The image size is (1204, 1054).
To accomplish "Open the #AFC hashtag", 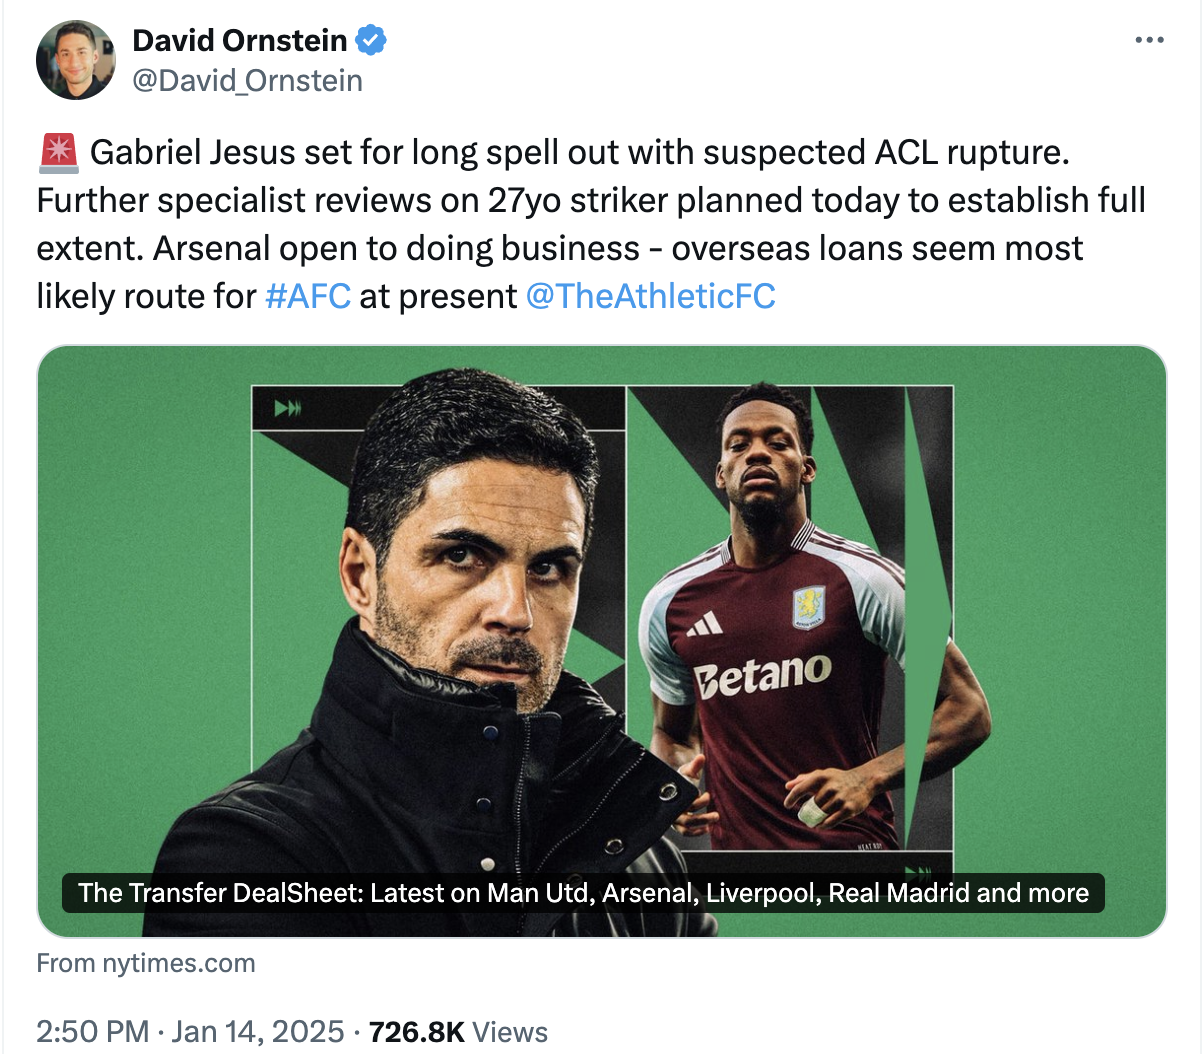I will 308,296.
